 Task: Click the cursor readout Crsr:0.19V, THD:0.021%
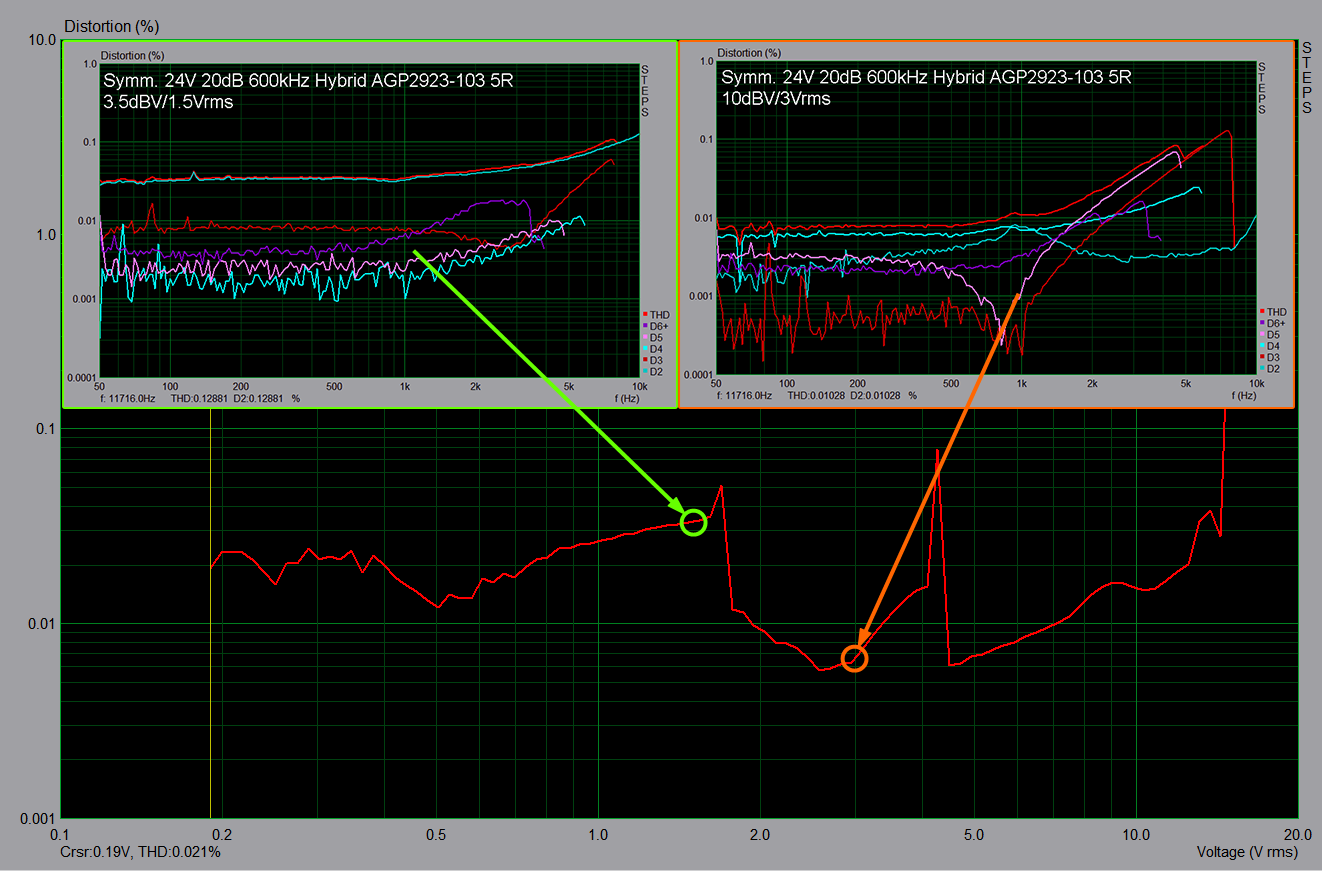point(141,852)
